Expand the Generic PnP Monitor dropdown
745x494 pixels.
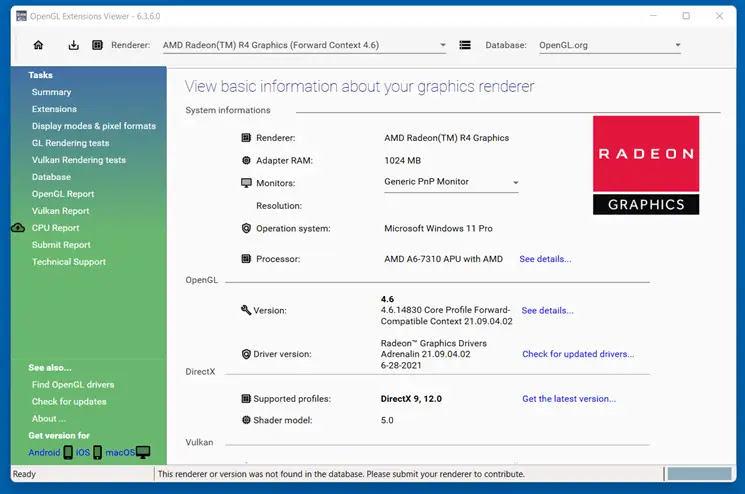[451, 182]
